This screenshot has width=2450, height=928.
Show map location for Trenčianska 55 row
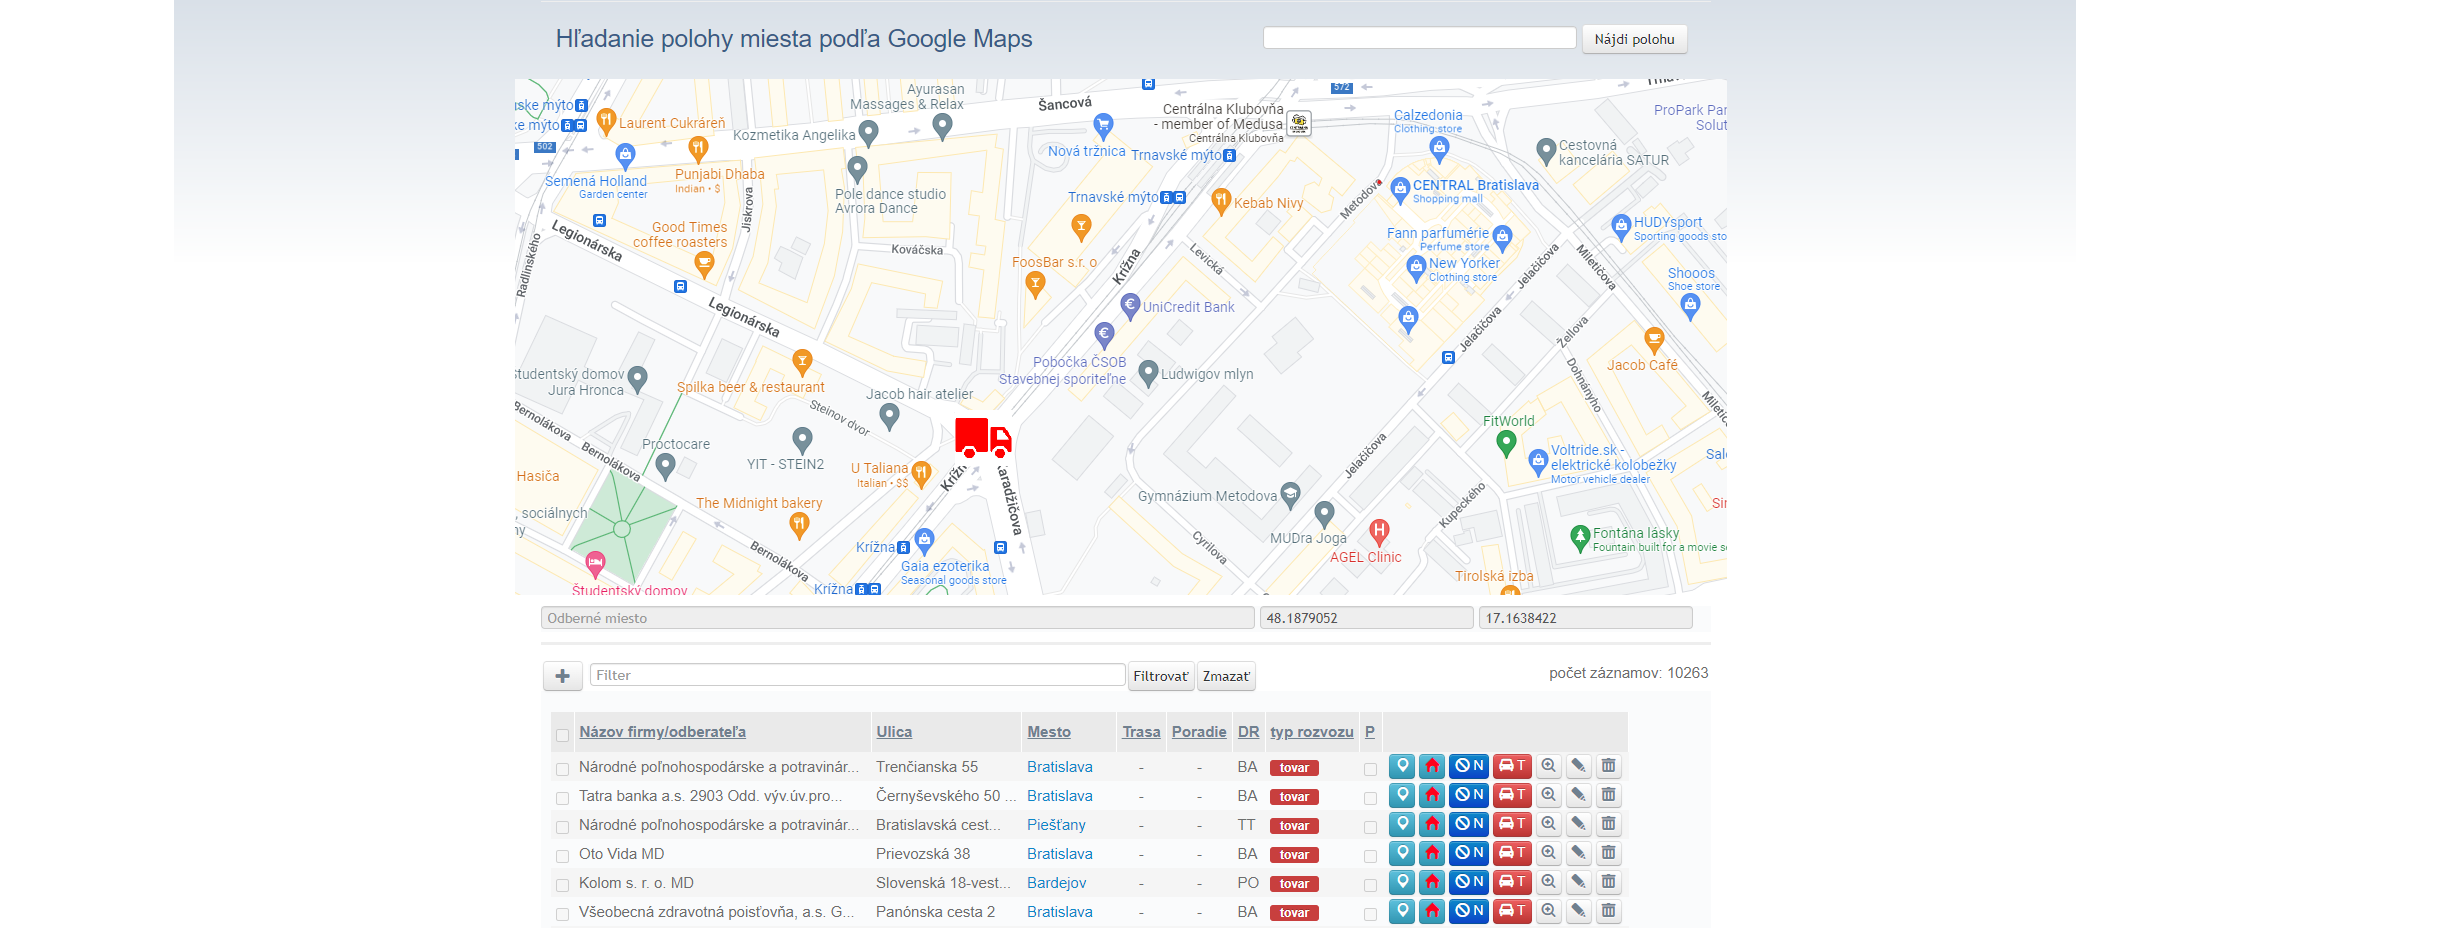click(x=1402, y=766)
